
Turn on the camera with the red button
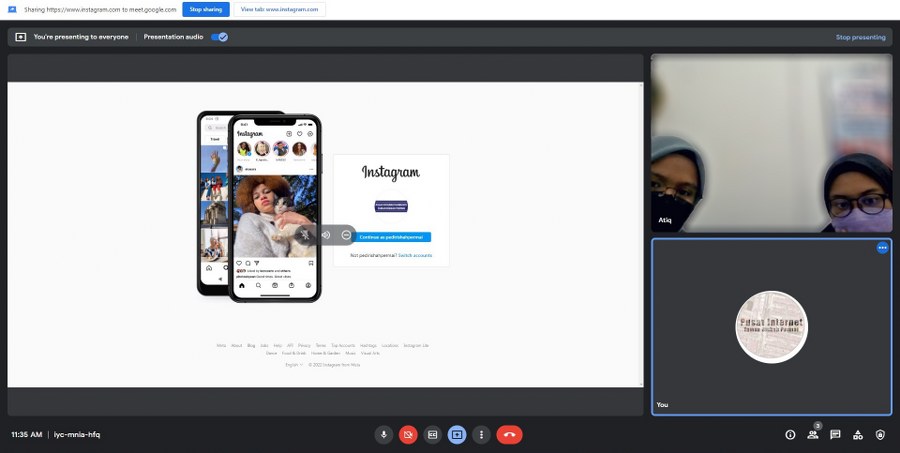click(408, 435)
